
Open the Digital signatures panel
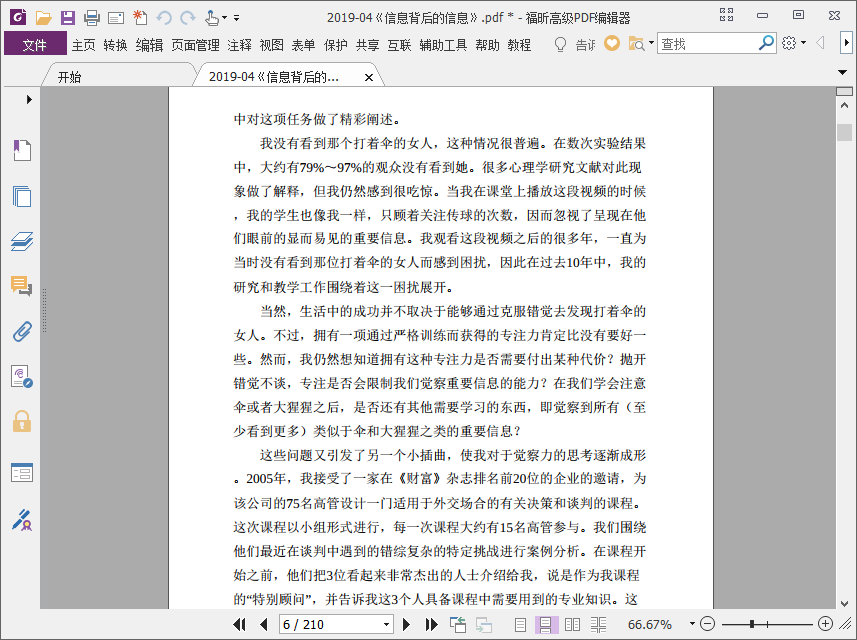click(22, 377)
